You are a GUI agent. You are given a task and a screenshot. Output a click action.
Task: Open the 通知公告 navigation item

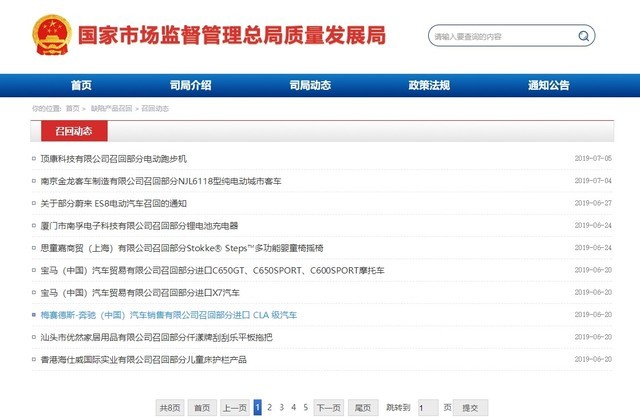point(549,85)
